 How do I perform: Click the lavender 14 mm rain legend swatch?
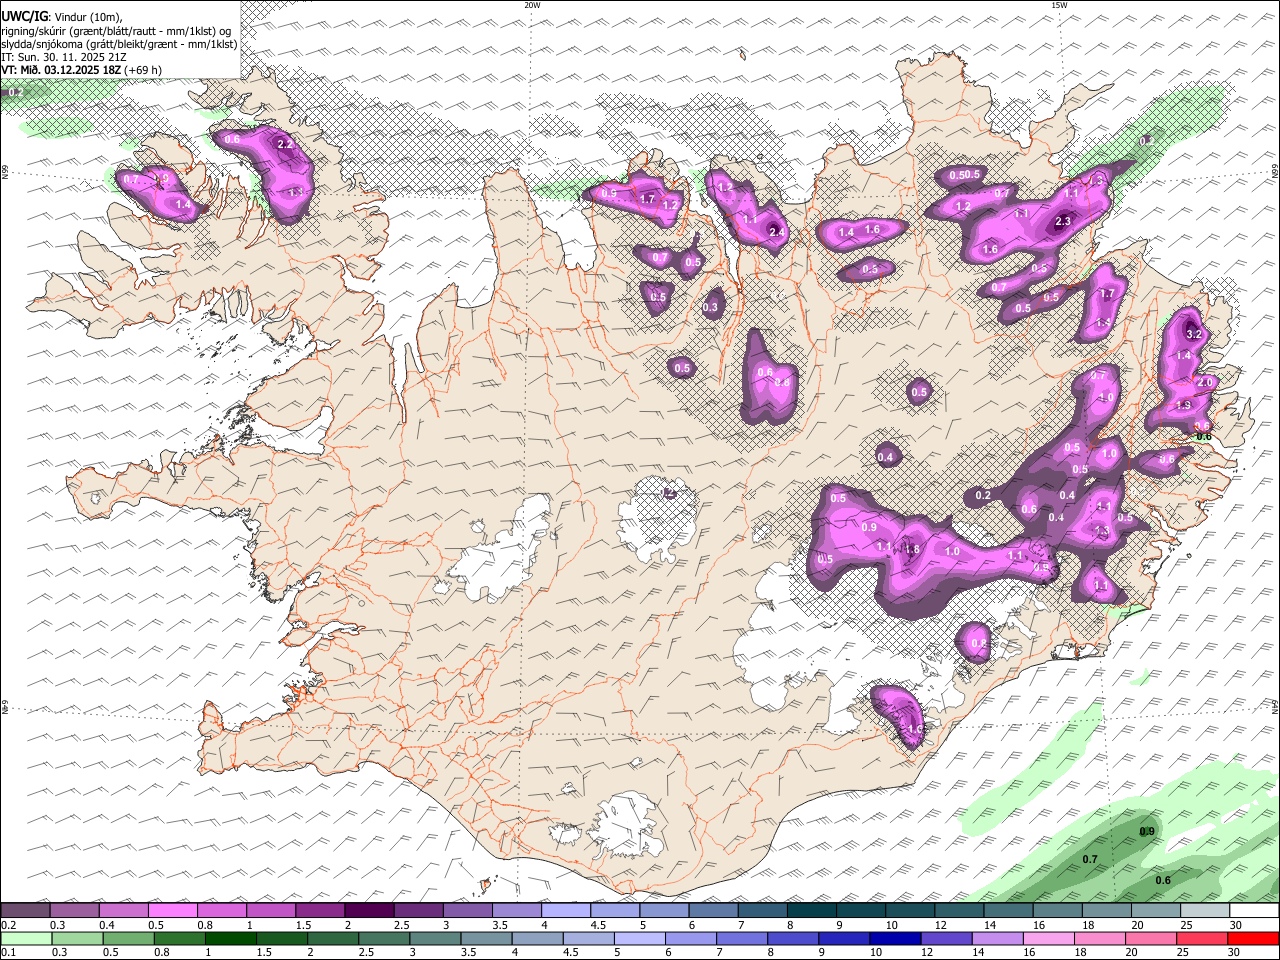pyautogui.click(x=997, y=939)
